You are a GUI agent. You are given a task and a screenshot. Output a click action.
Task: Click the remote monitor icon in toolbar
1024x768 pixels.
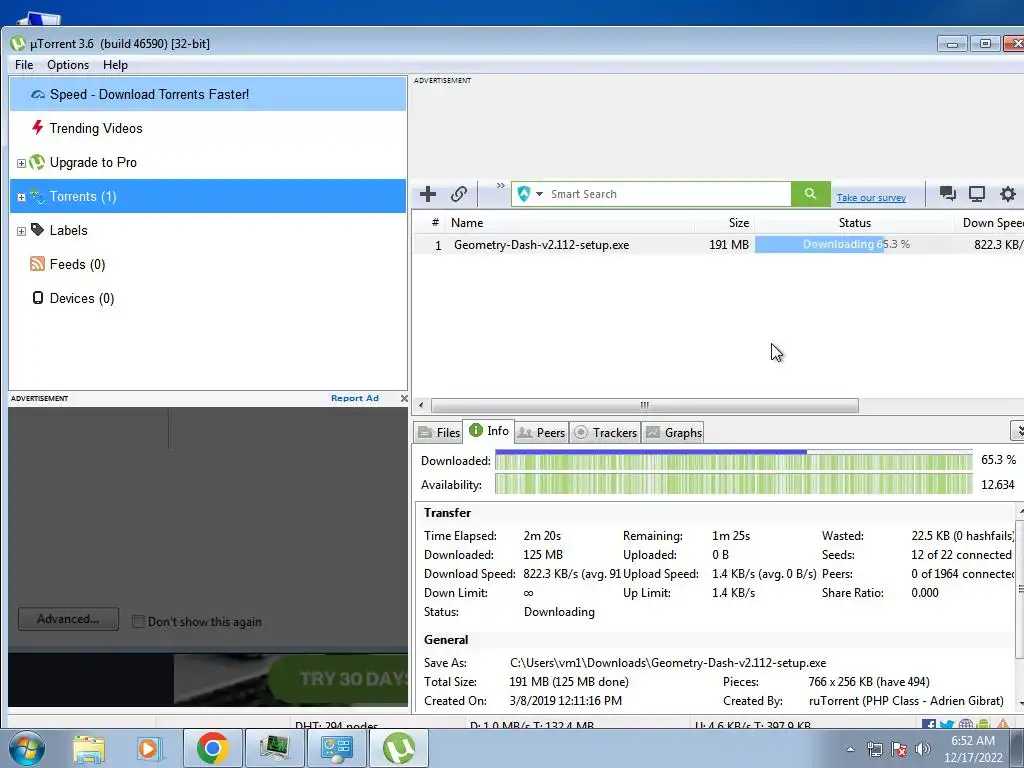pos(977,193)
